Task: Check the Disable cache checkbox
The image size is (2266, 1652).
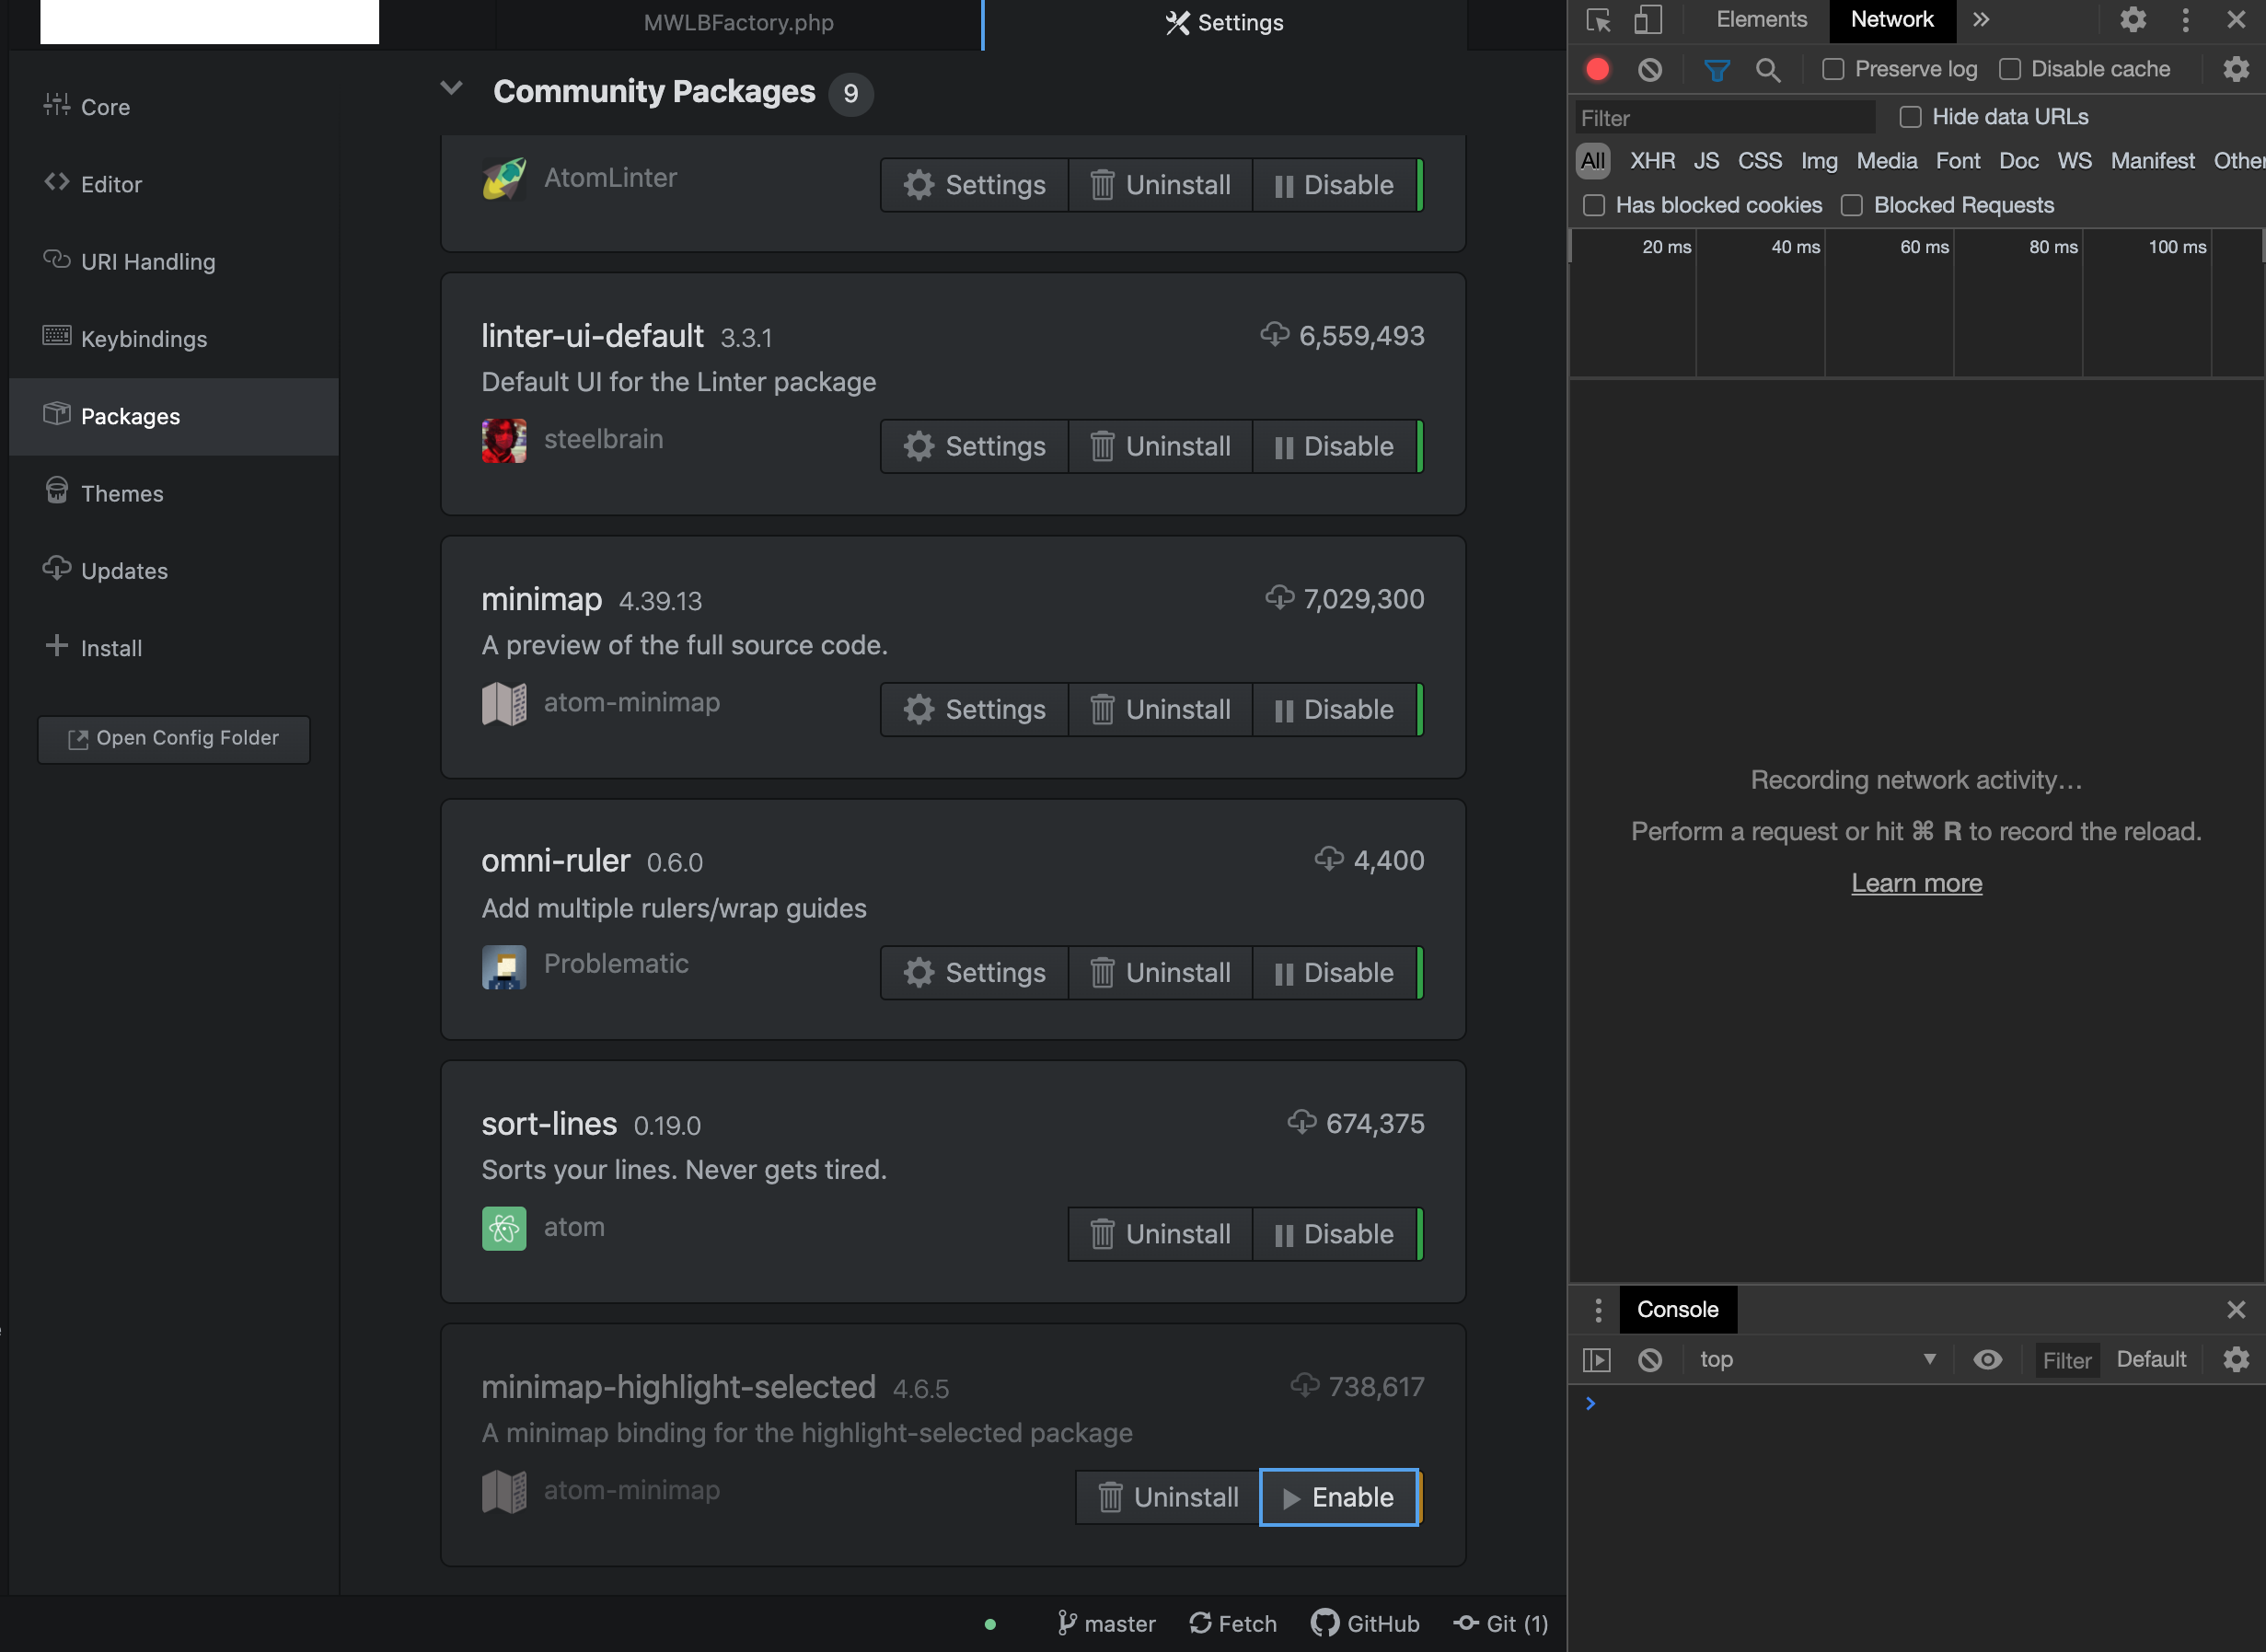Action: [x=2011, y=69]
